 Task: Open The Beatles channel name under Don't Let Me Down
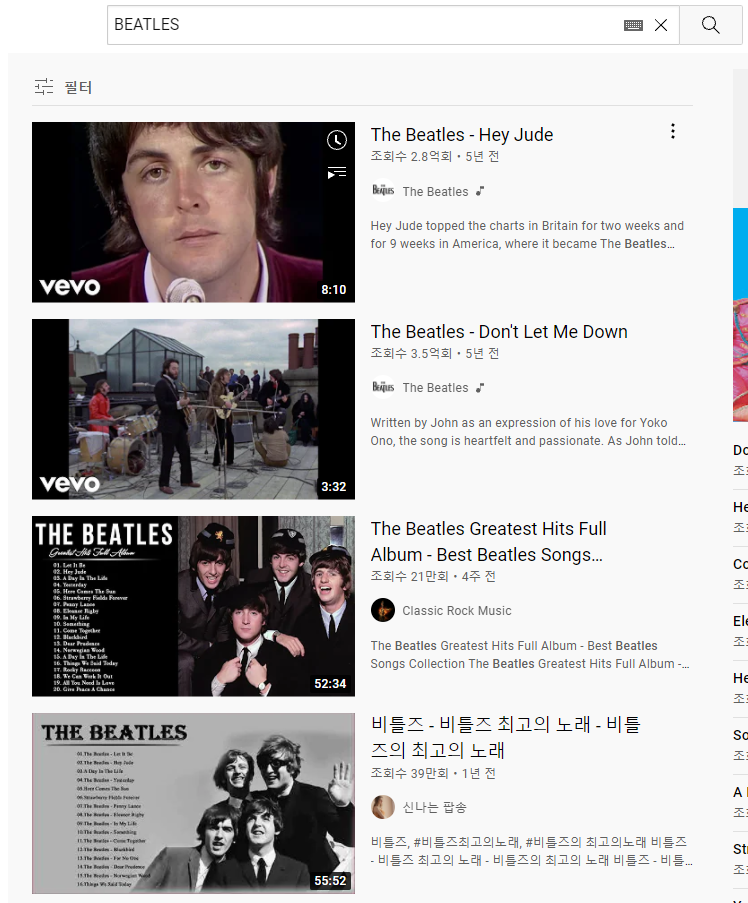[435, 388]
